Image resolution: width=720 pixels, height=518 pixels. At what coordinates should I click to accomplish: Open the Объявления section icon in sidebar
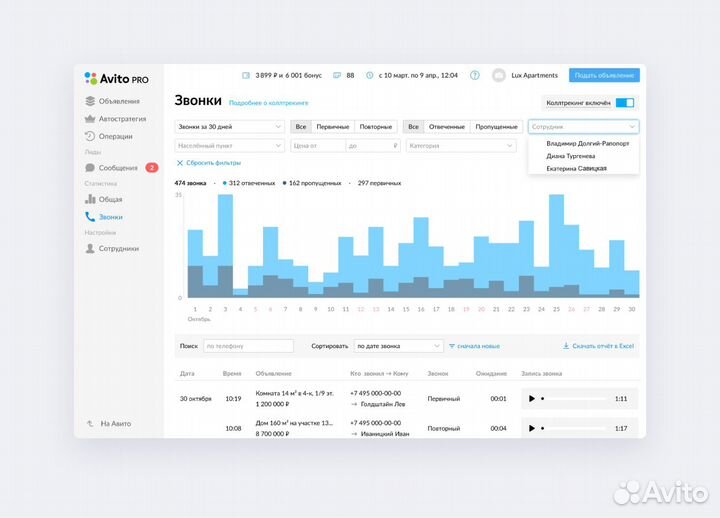tap(90, 101)
